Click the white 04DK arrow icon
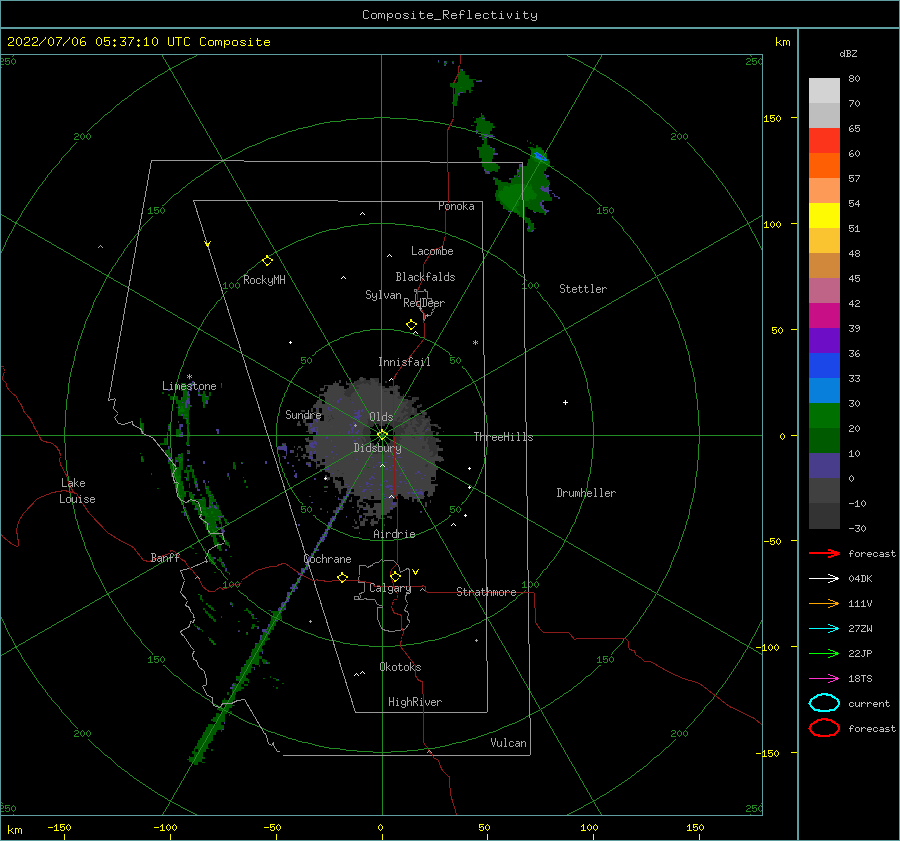This screenshot has width=900, height=841. coord(824,579)
